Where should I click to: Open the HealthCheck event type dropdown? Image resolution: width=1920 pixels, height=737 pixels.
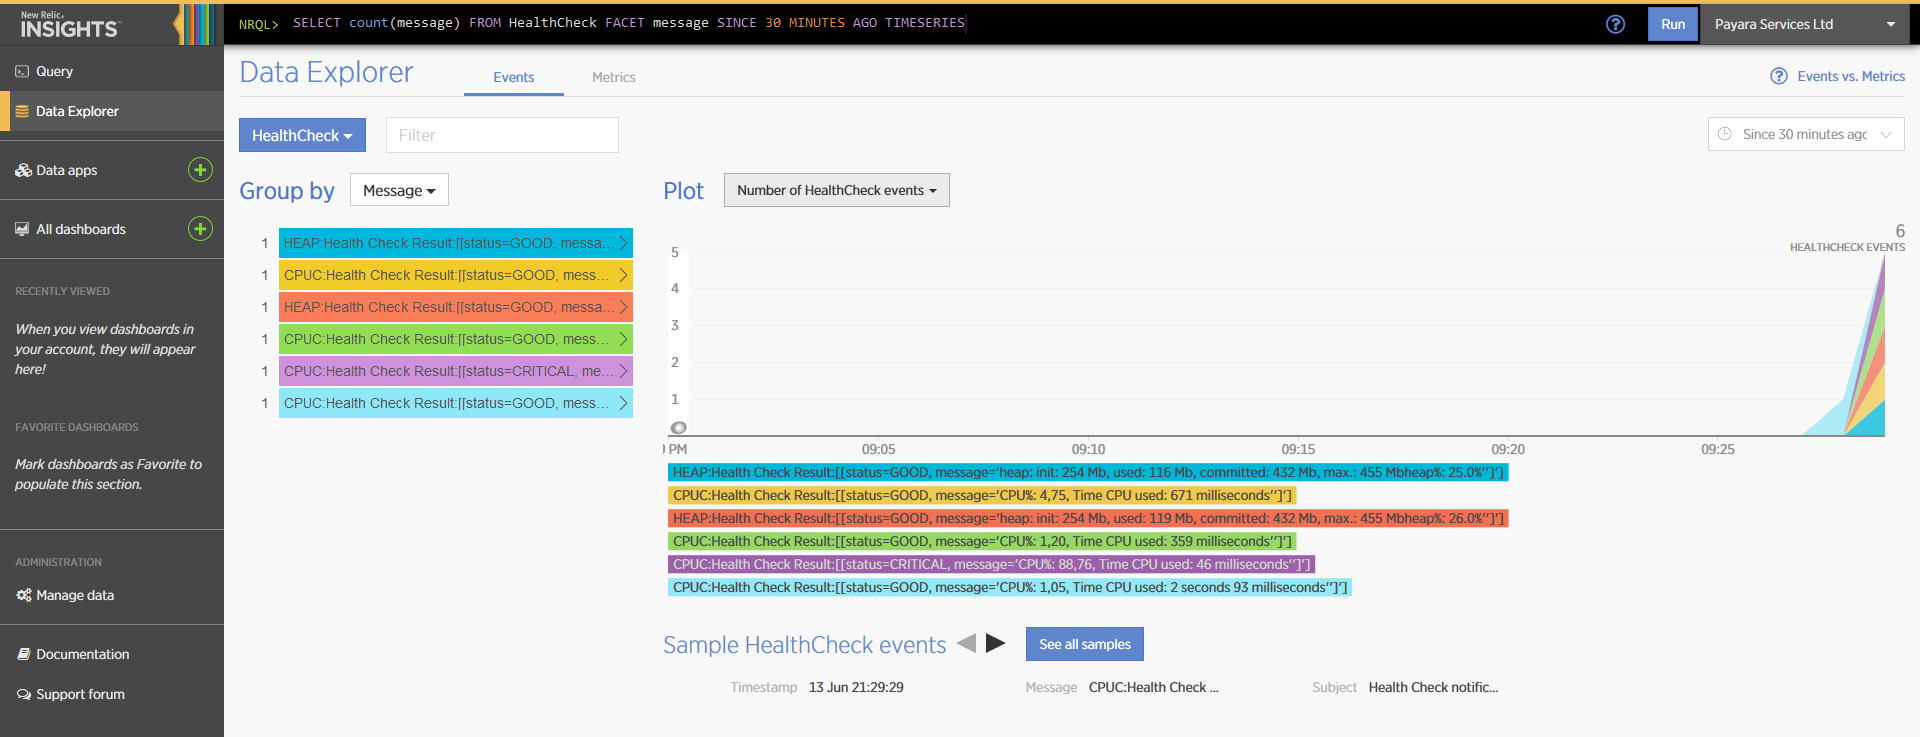pos(302,135)
